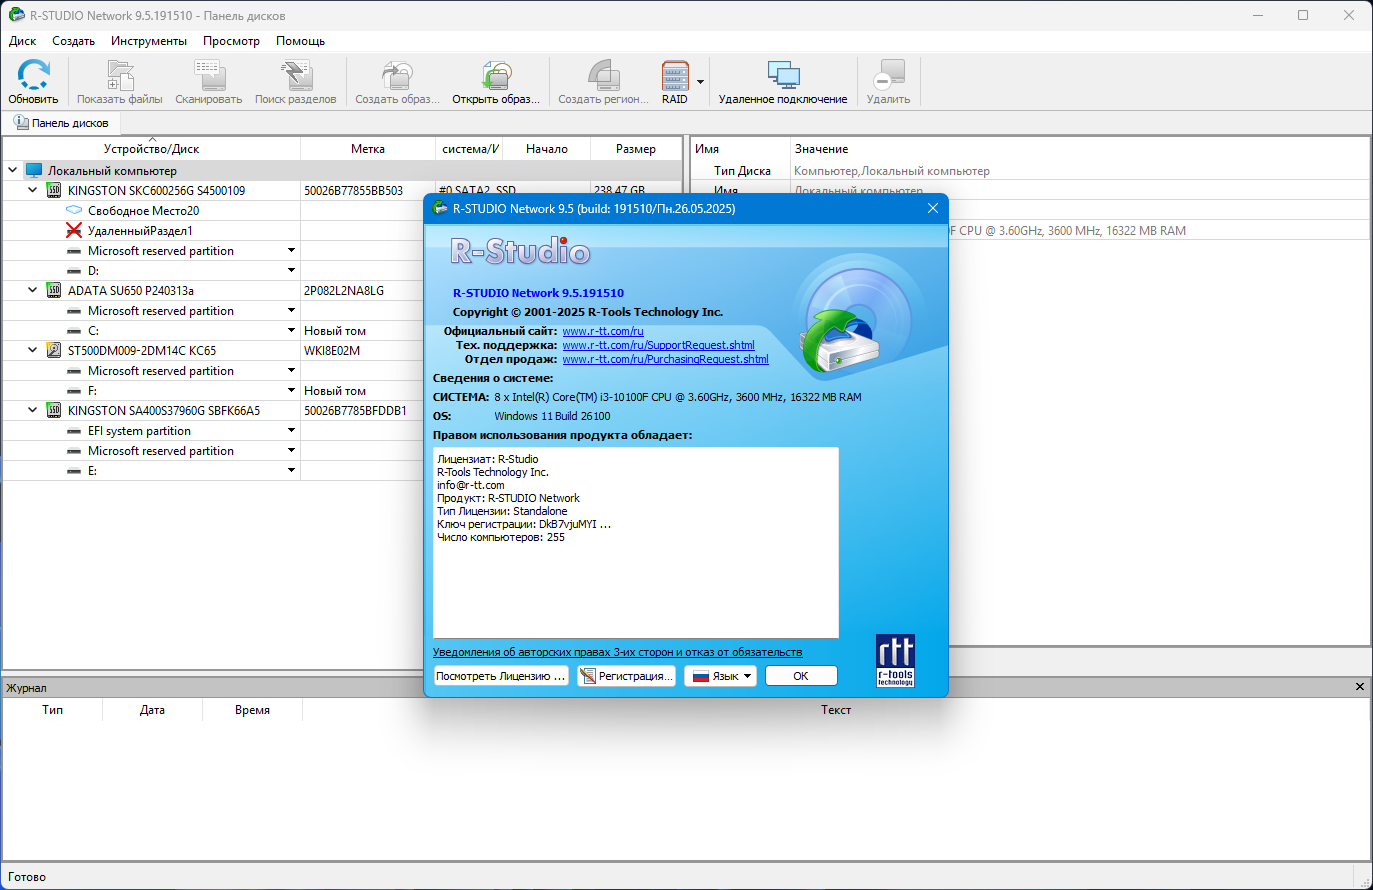Open the dropdown arrow on the C: row
The width and height of the screenshot is (1373, 890).
[292, 330]
